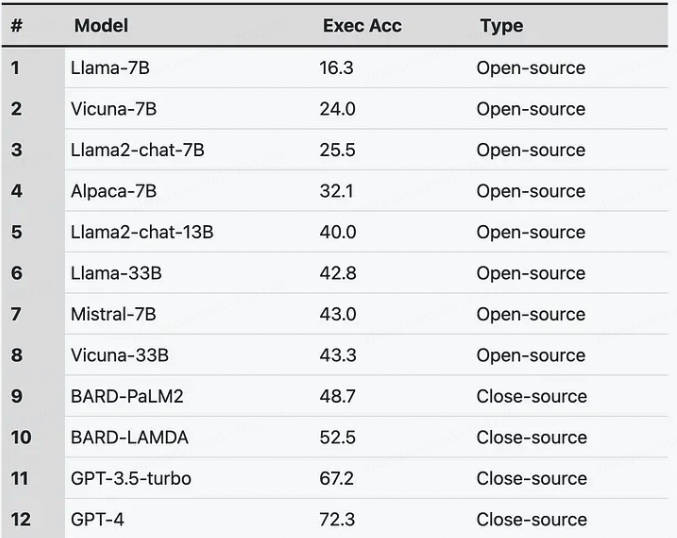The height and width of the screenshot is (538, 677).
Task: Click the Llama2-chat-7B cell
Action: pos(137,150)
